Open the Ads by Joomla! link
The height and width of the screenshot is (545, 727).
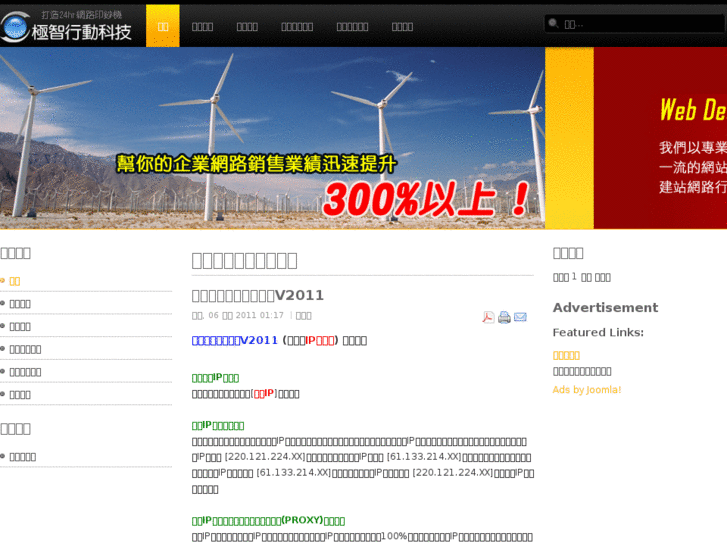coord(587,390)
